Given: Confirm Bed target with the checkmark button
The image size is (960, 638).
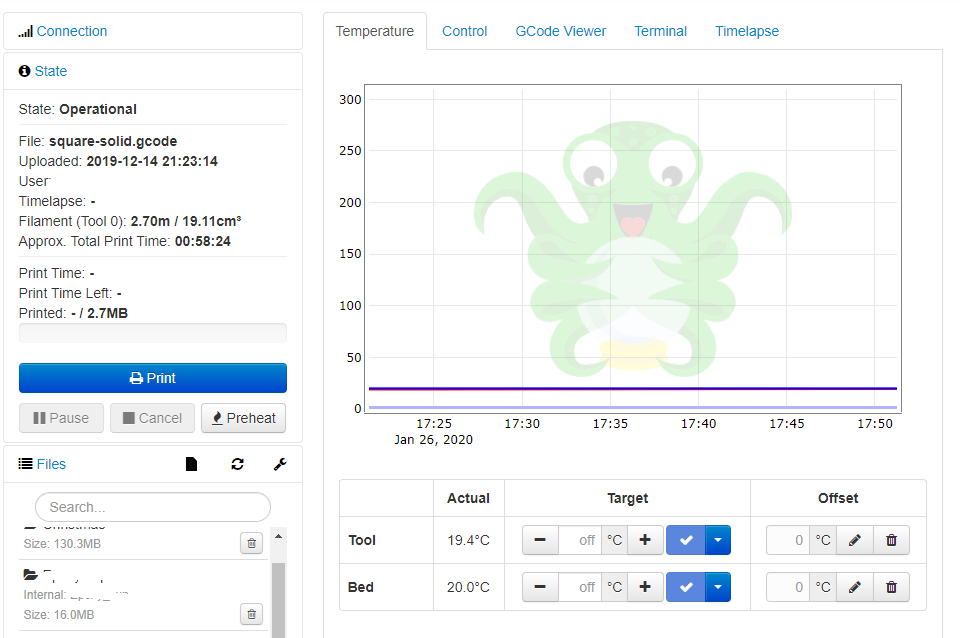Looking at the screenshot, I should coord(686,587).
